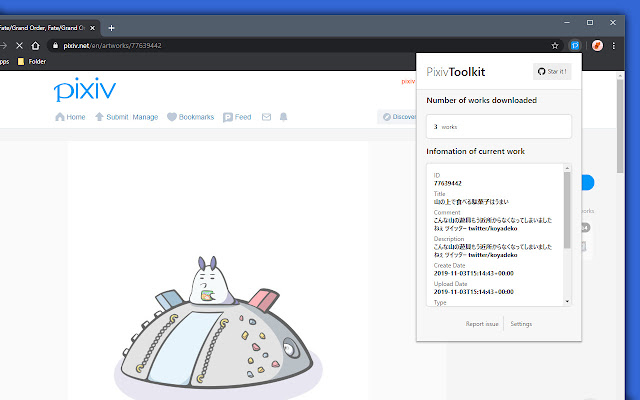Open the pixiv Bookmarks page
640x400 pixels.
(190, 117)
